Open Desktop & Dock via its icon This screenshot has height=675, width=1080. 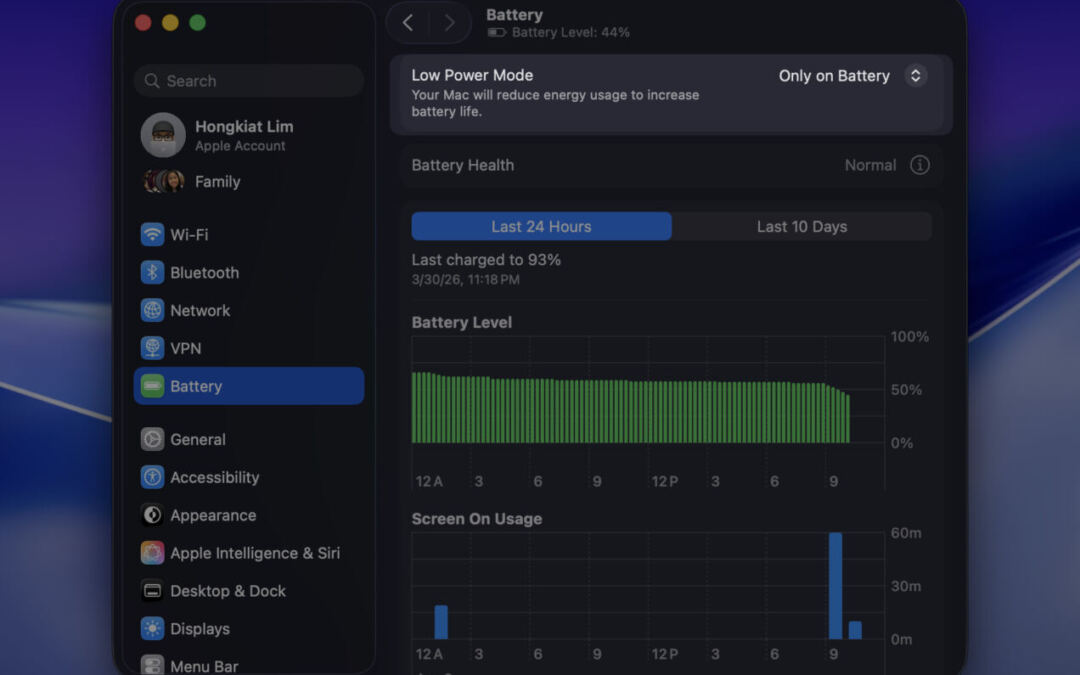coord(152,591)
